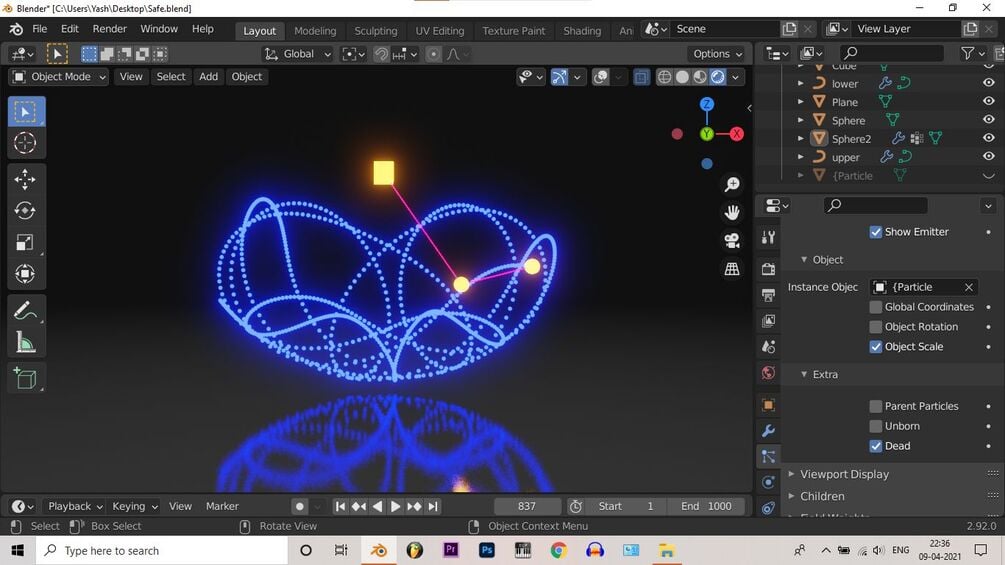Jump to the first frame

click(x=340, y=506)
